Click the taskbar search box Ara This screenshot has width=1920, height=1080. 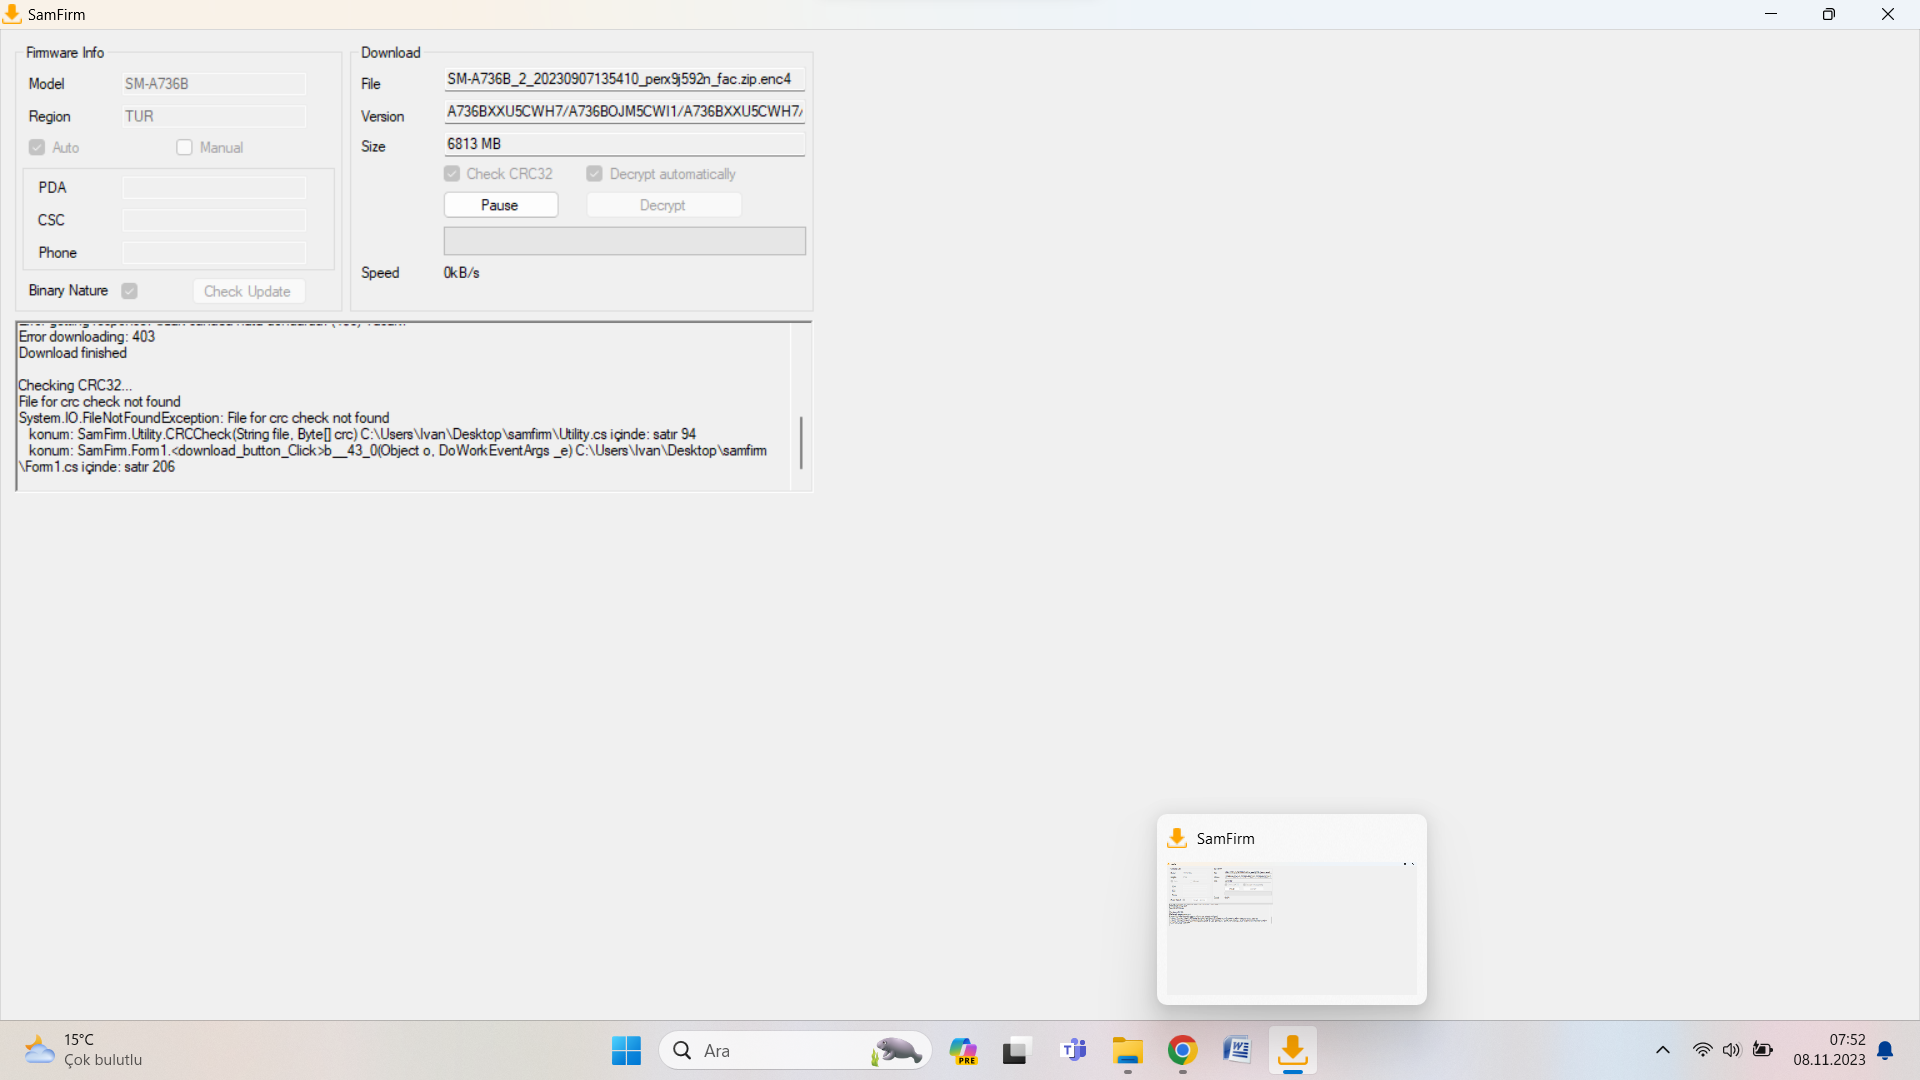[795, 1050]
